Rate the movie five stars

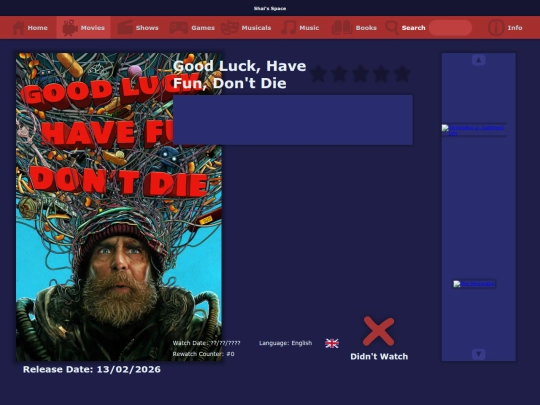[x=402, y=74]
